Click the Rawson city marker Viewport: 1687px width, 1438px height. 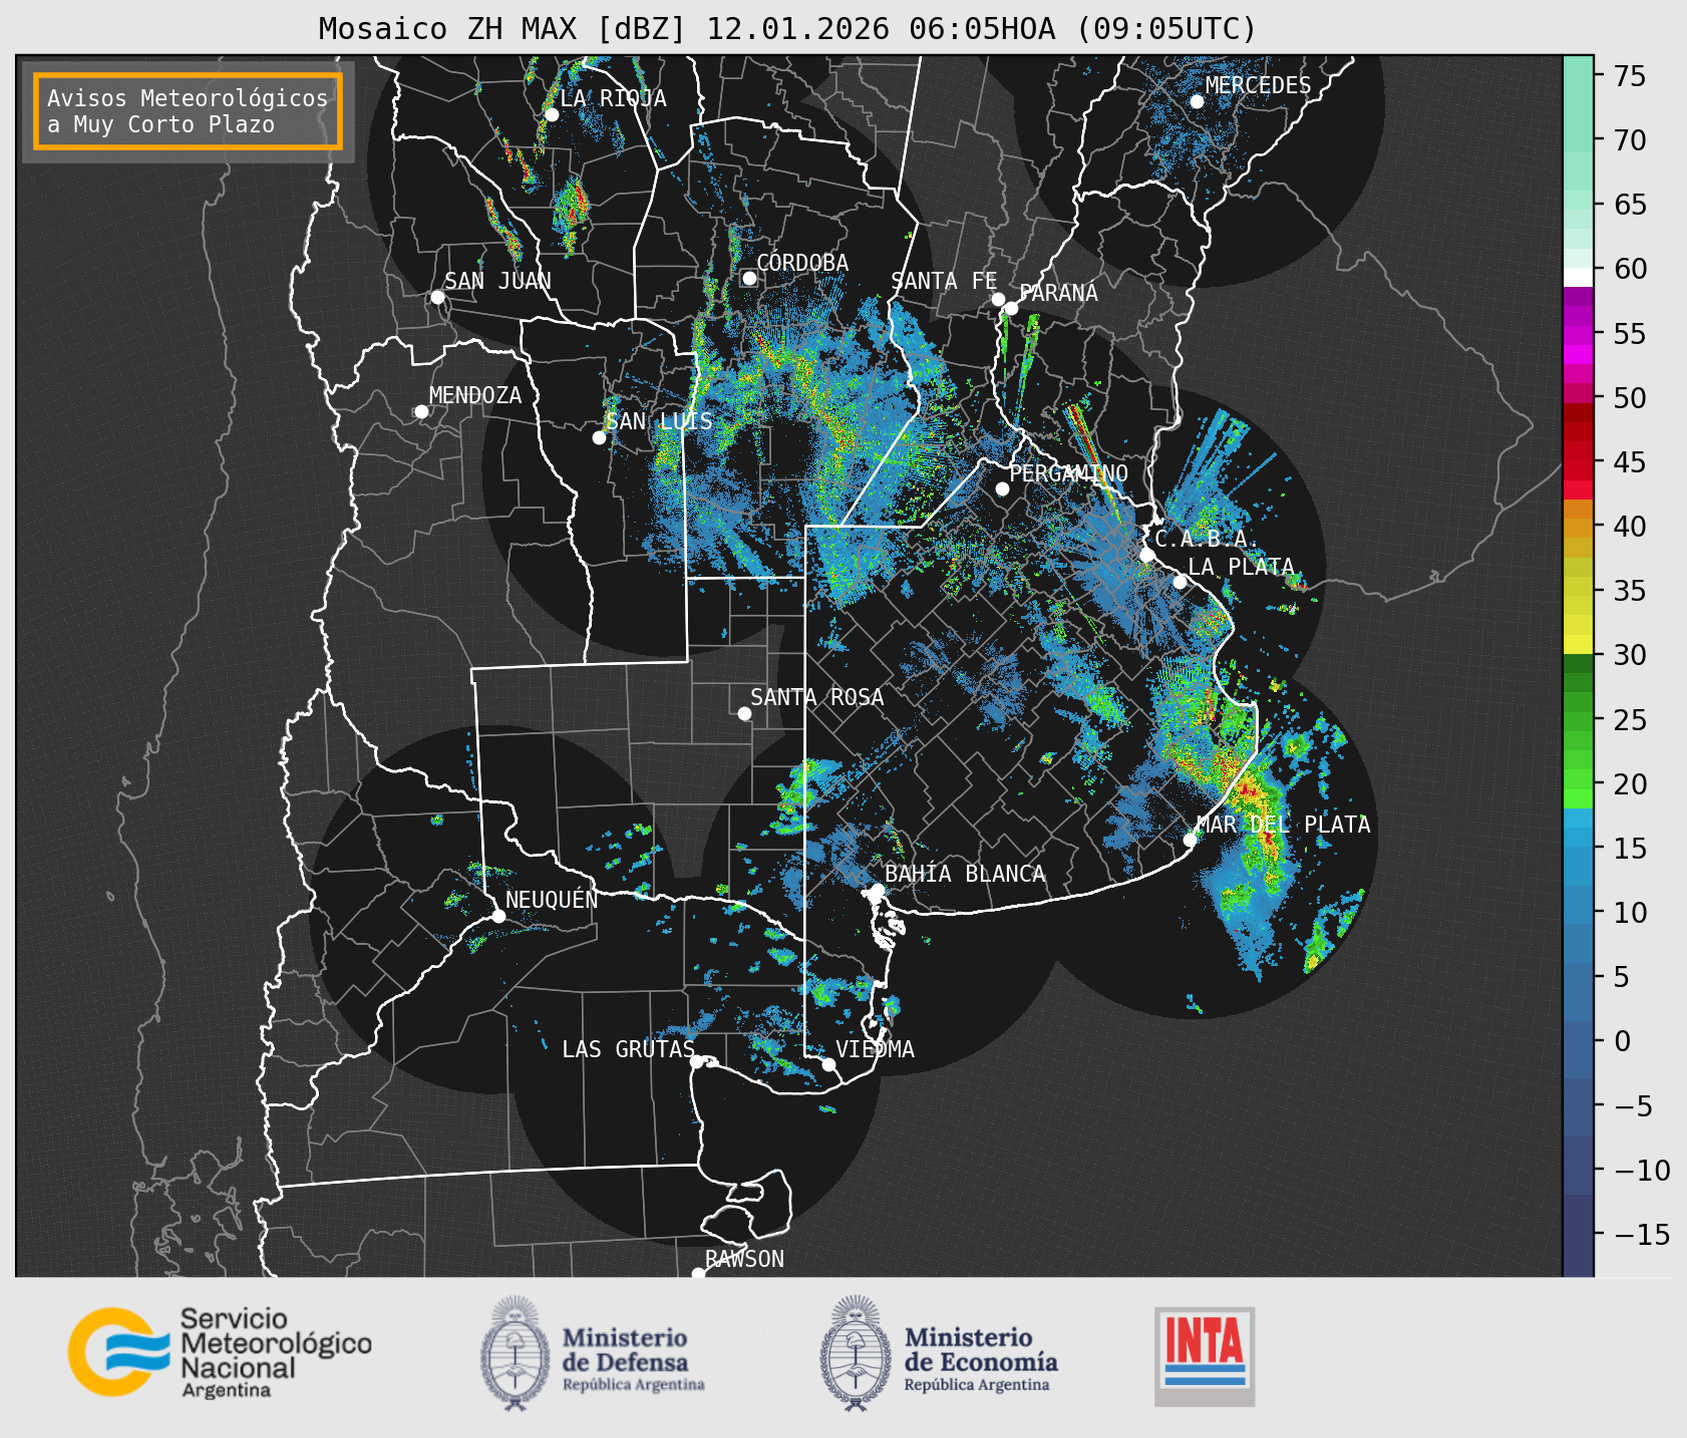[698, 1273]
